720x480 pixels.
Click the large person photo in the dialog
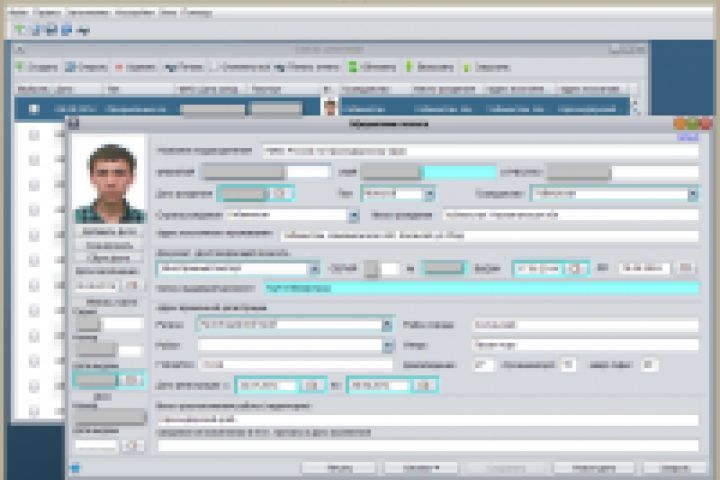(x=110, y=180)
